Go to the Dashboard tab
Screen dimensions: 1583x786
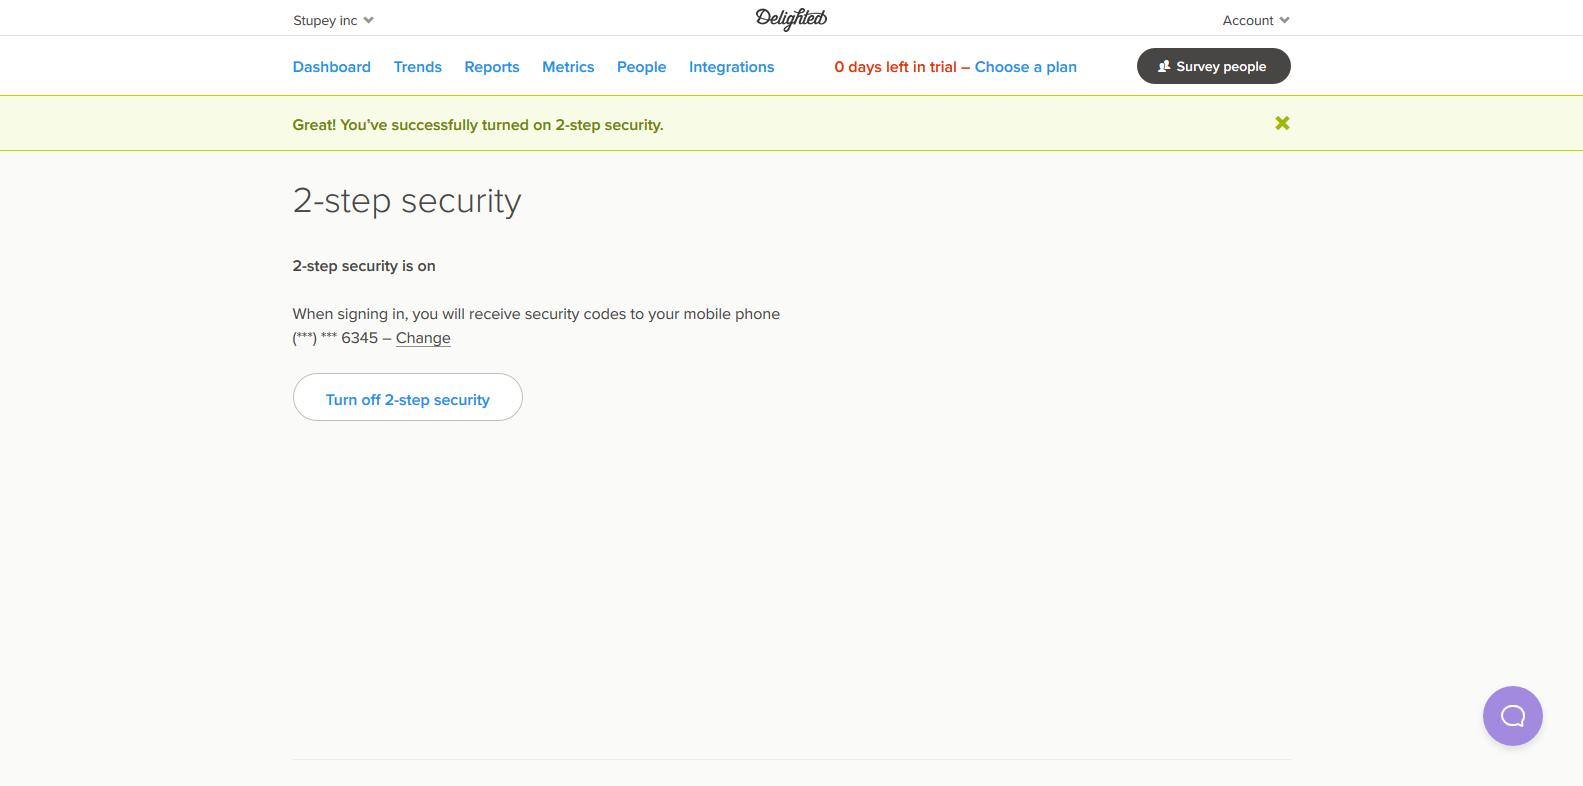click(x=332, y=67)
